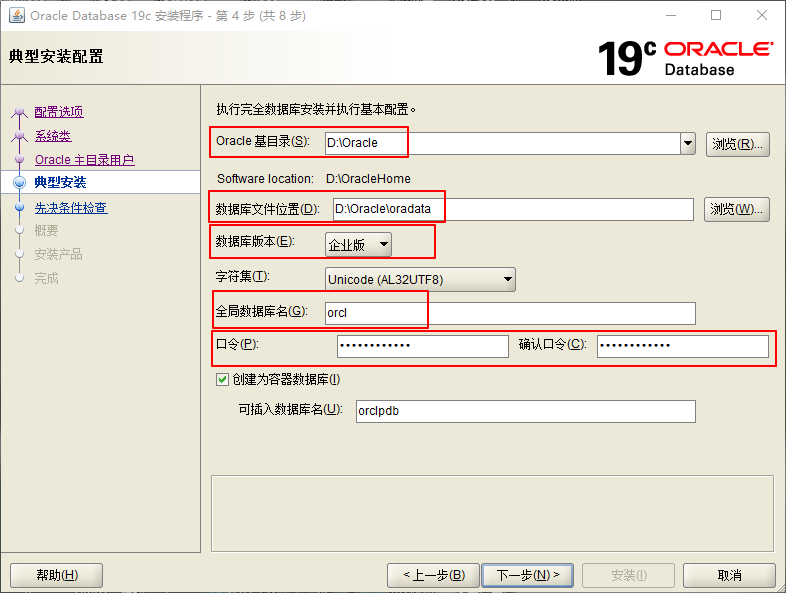Click the 概要 step label in sidebar
Viewport: 786px width, 593px height.
coord(46,231)
